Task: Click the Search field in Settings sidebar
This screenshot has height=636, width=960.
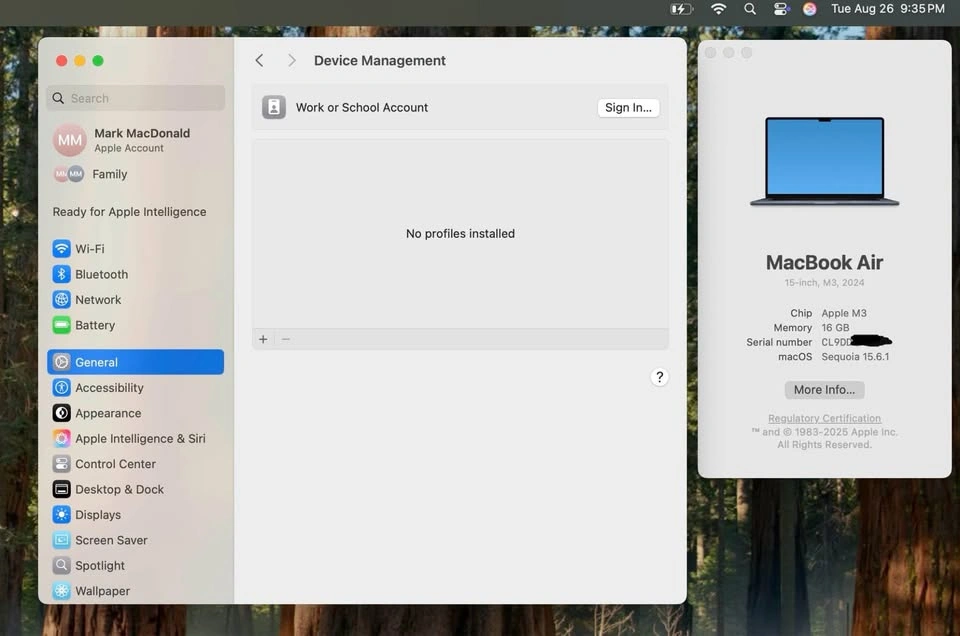Action: (x=136, y=98)
